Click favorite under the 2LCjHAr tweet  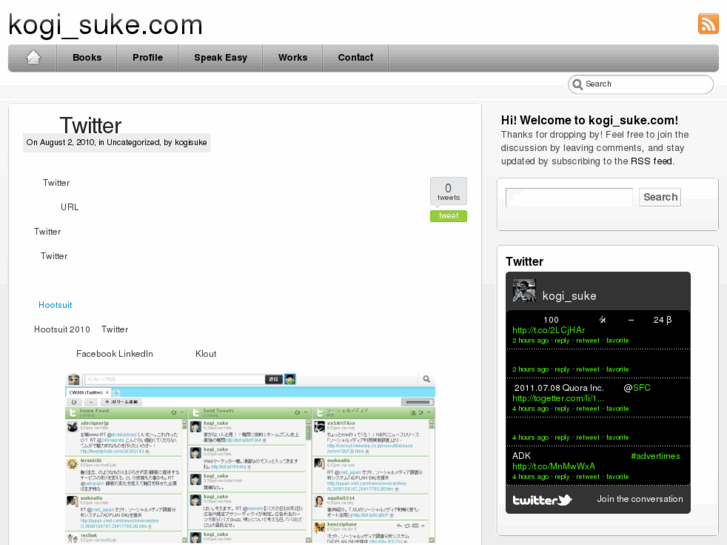pyautogui.click(x=618, y=340)
